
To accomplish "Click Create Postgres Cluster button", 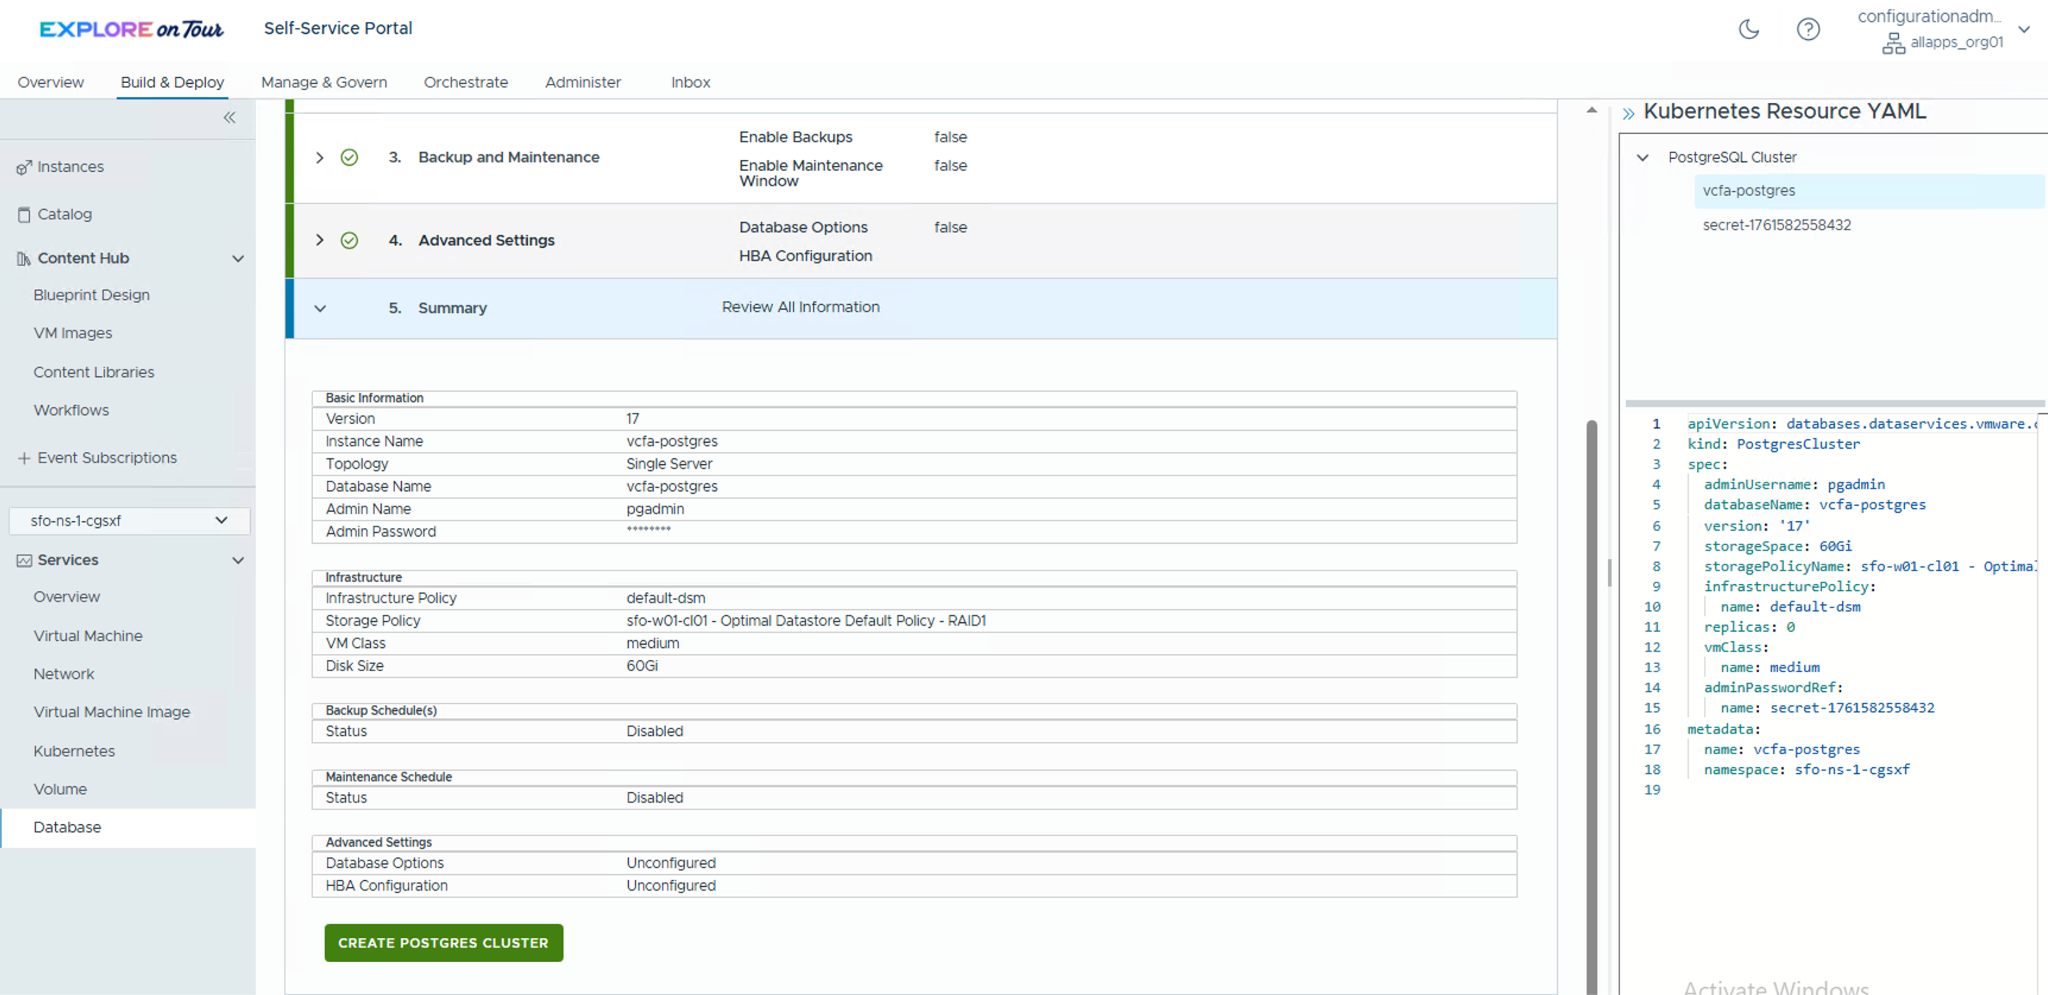I will pos(443,943).
